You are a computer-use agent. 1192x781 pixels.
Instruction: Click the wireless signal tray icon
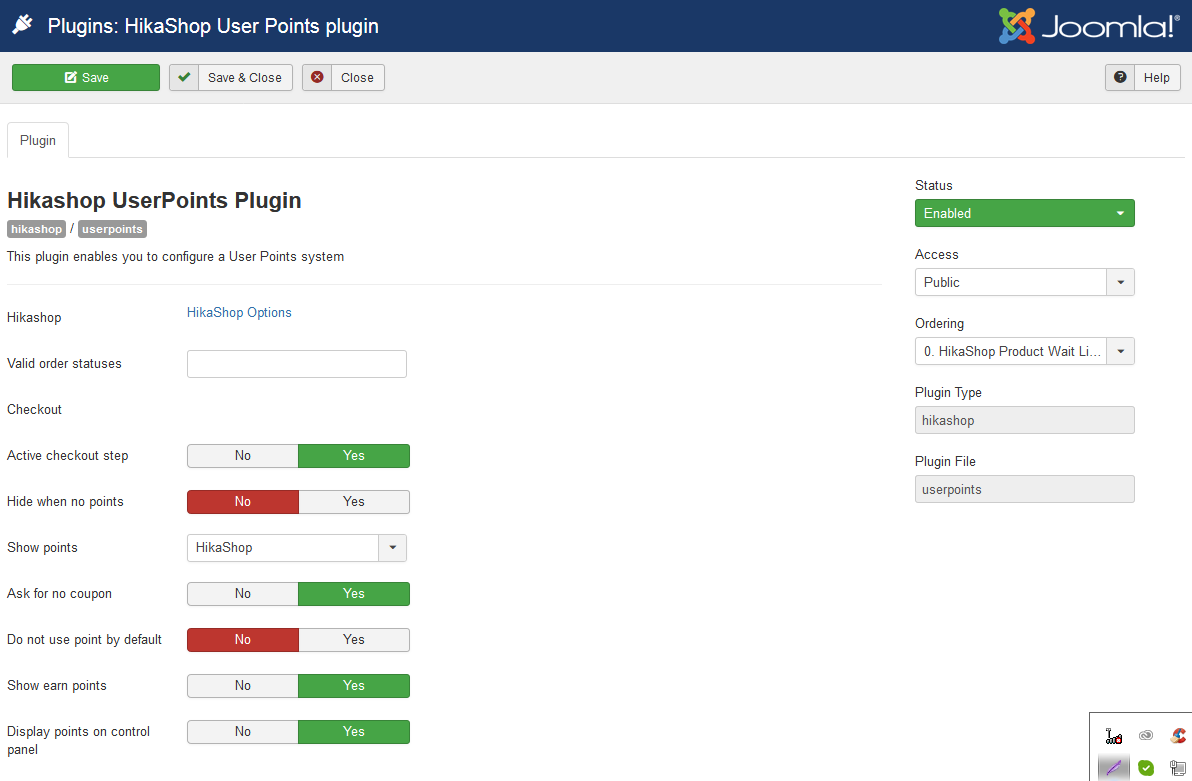[1114, 736]
